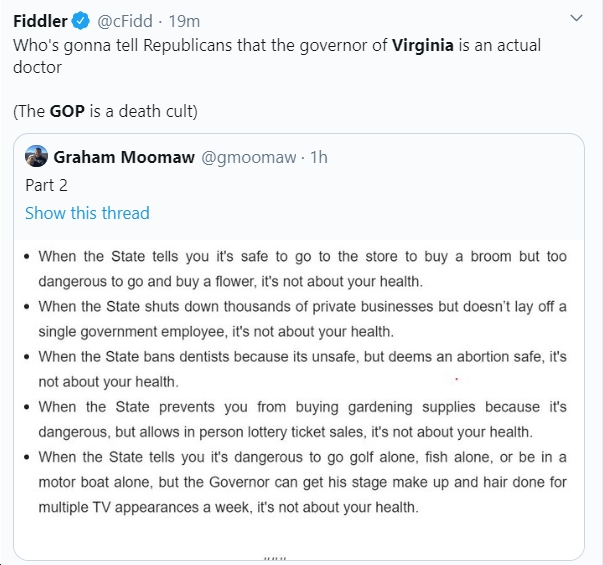Expand the tweet options chevron menu
Viewport: 603px width, 565px height.
coord(576,18)
